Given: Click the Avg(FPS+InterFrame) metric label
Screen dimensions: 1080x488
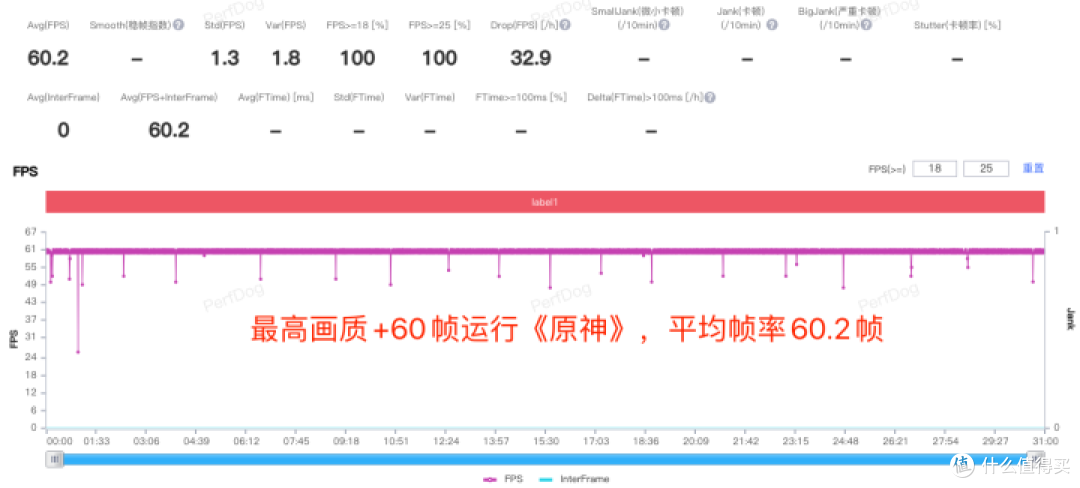Looking at the screenshot, I should tap(169, 98).
